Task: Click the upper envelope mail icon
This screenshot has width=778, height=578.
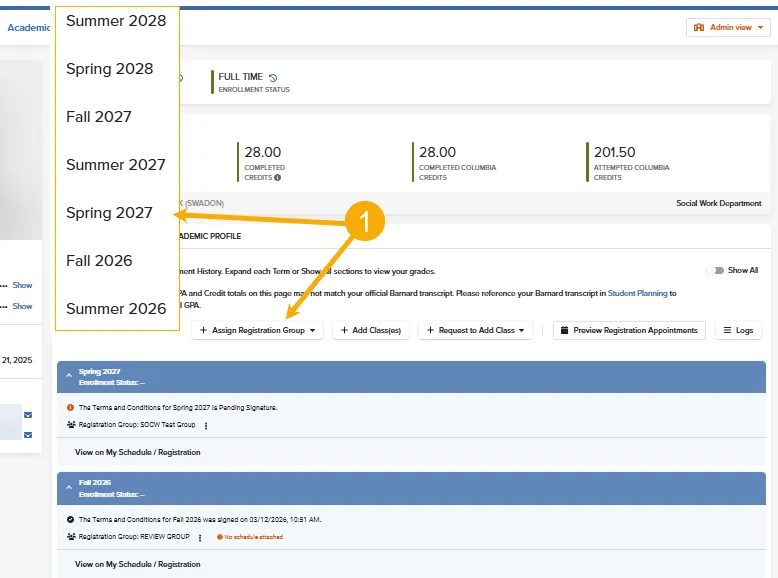Action: click(28, 415)
